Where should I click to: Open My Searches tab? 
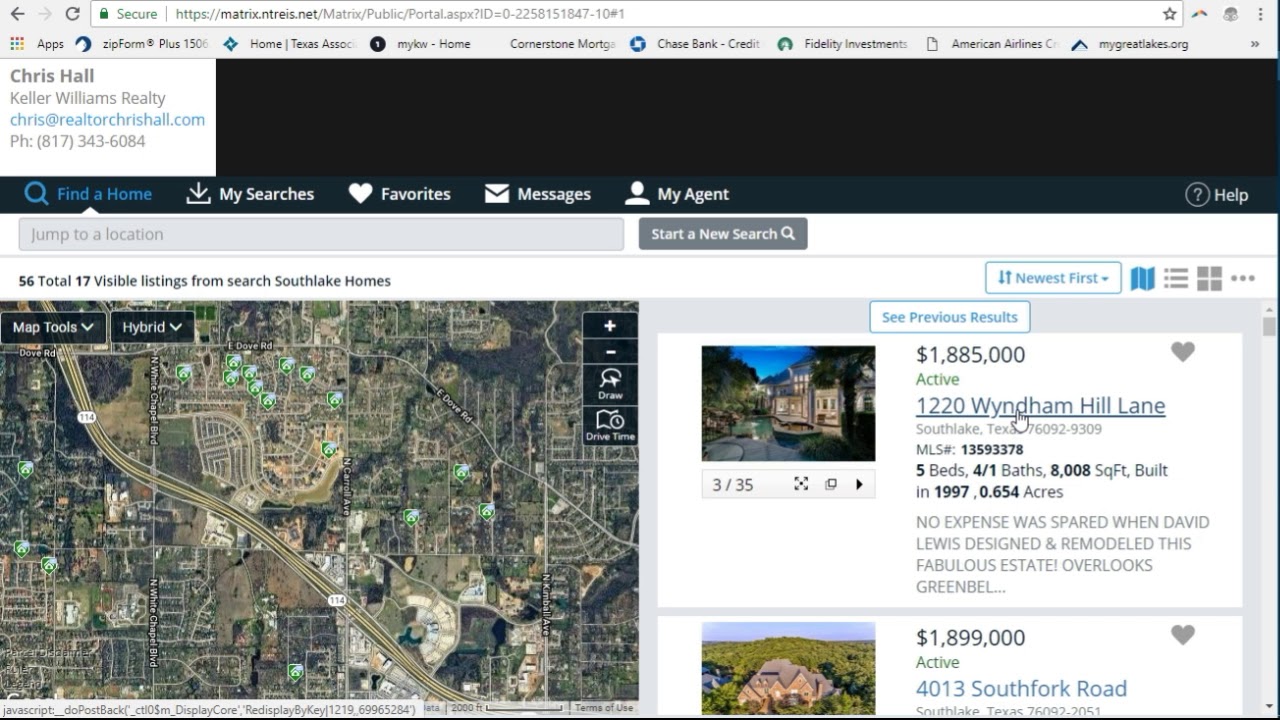(x=250, y=194)
